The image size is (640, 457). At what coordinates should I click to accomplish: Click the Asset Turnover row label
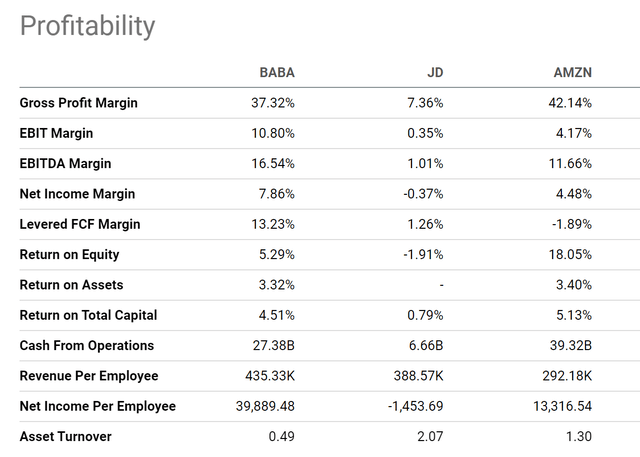click(x=66, y=436)
